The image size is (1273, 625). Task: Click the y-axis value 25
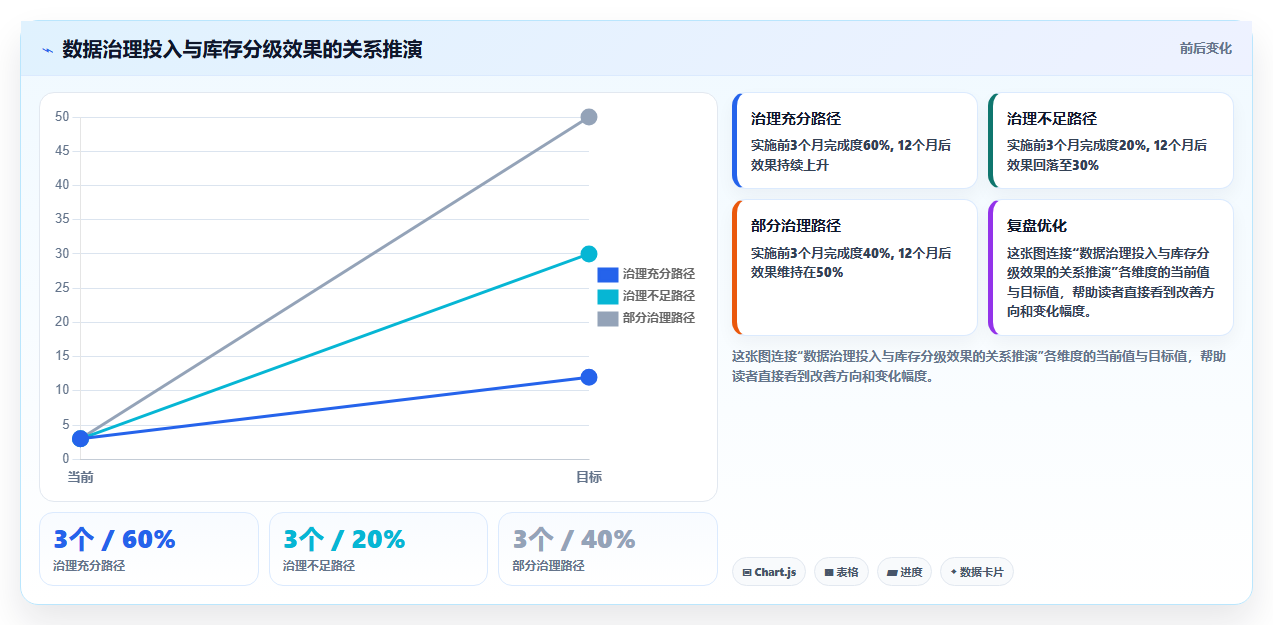[62, 288]
